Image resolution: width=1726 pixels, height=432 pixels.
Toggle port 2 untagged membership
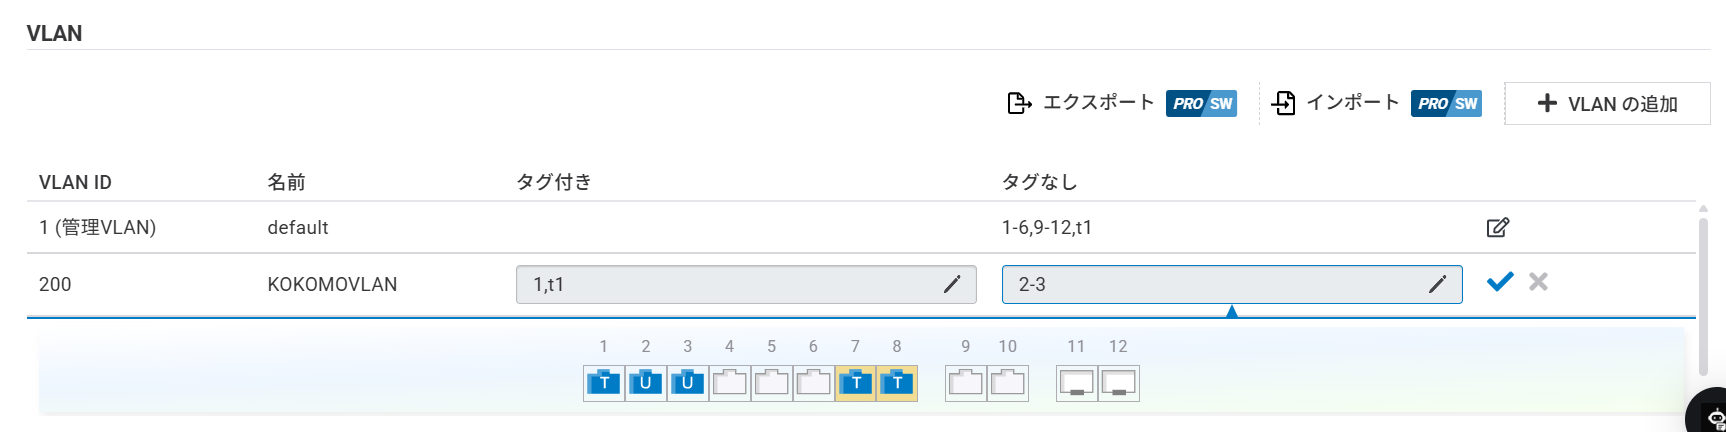pyautogui.click(x=646, y=382)
